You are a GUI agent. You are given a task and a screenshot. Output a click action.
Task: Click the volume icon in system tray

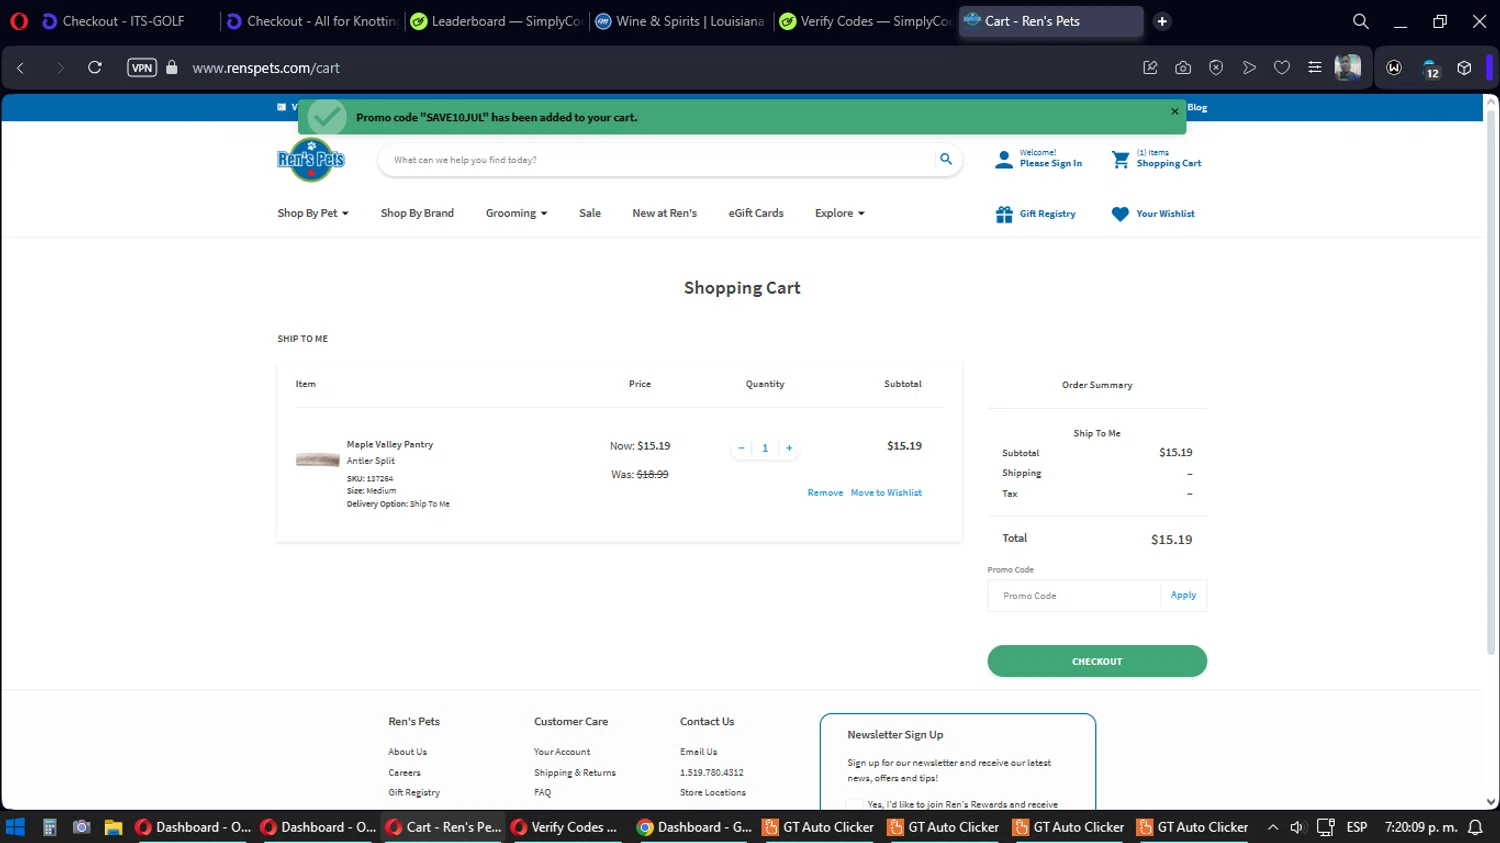point(1297,827)
